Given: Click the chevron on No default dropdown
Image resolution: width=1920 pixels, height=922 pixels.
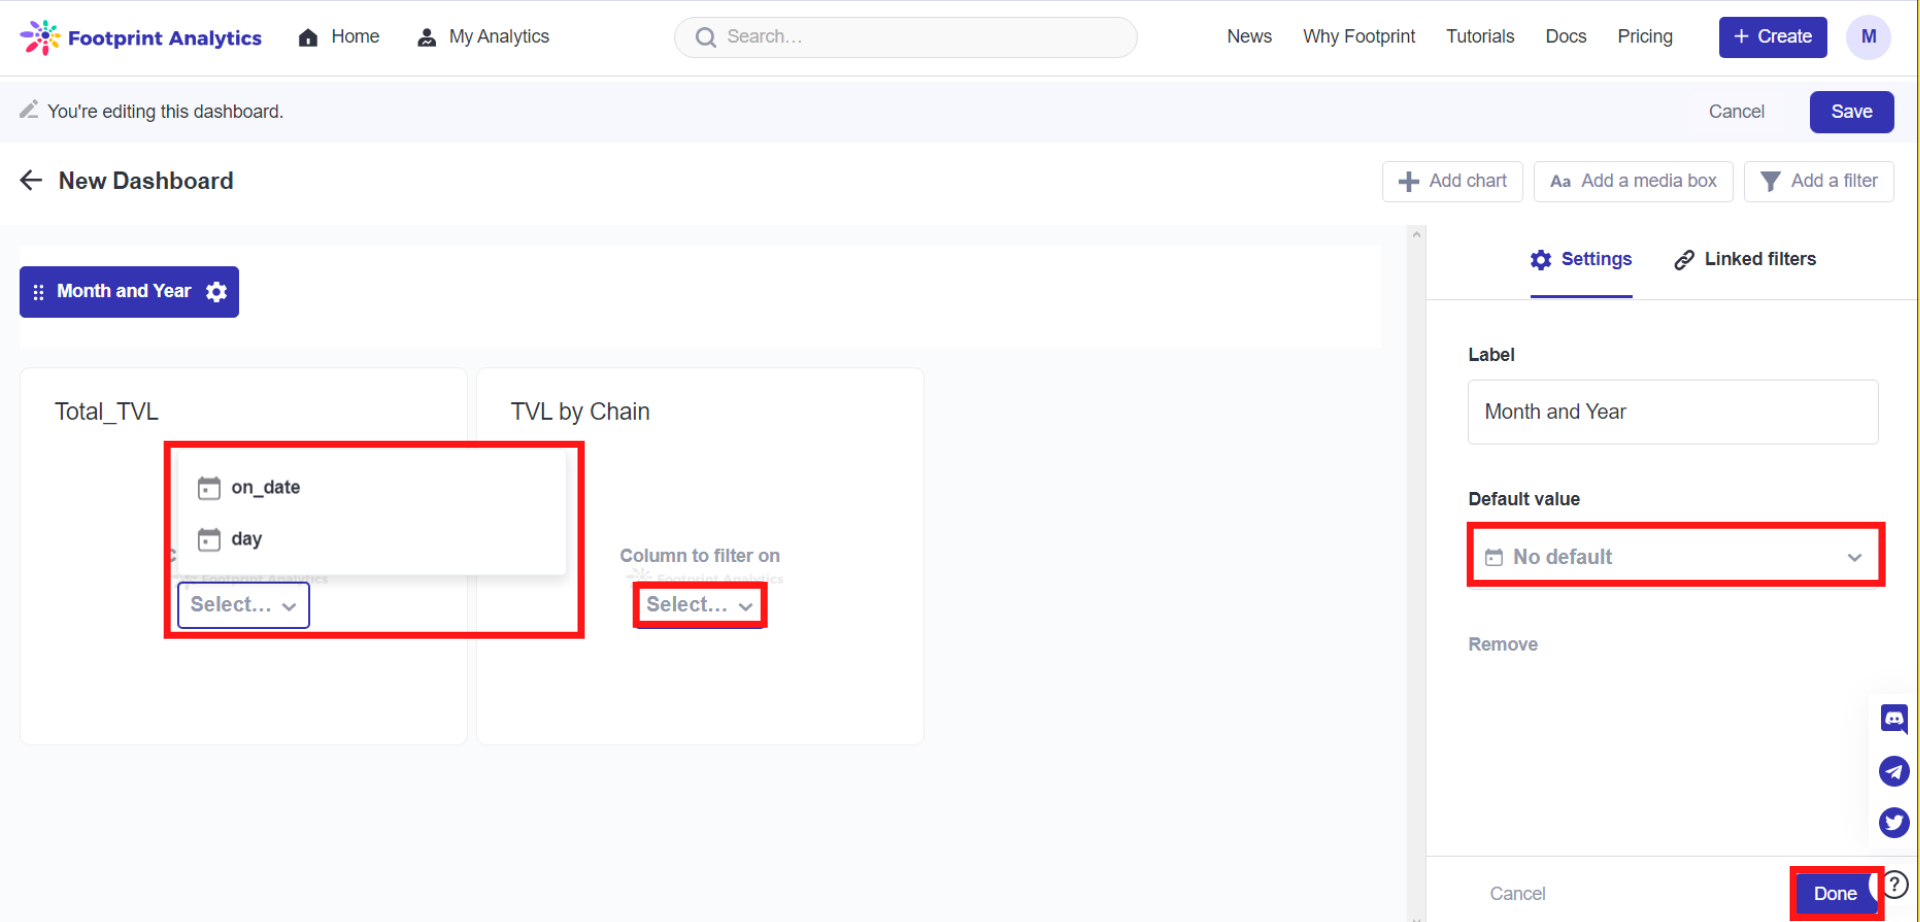Looking at the screenshot, I should [x=1855, y=557].
